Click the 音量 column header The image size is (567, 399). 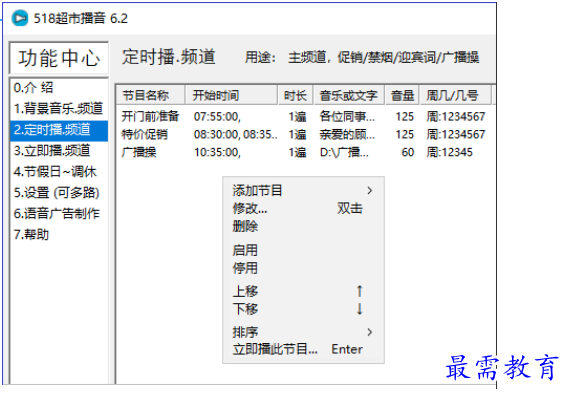click(402, 95)
